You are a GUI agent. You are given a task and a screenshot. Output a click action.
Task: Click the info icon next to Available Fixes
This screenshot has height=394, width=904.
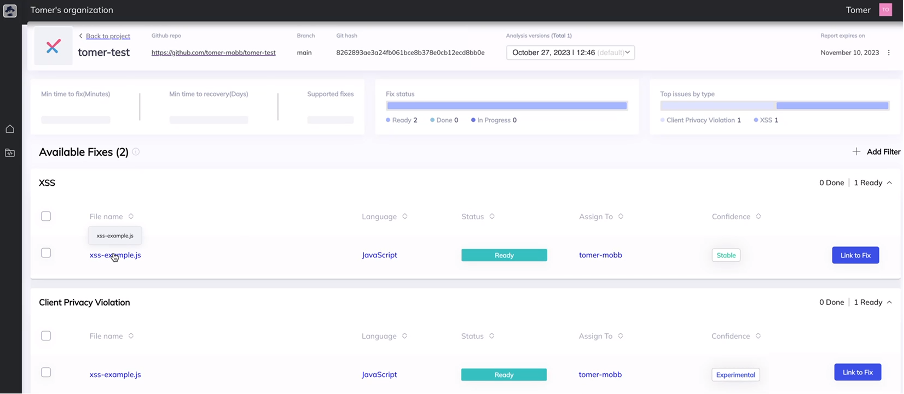point(135,152)
